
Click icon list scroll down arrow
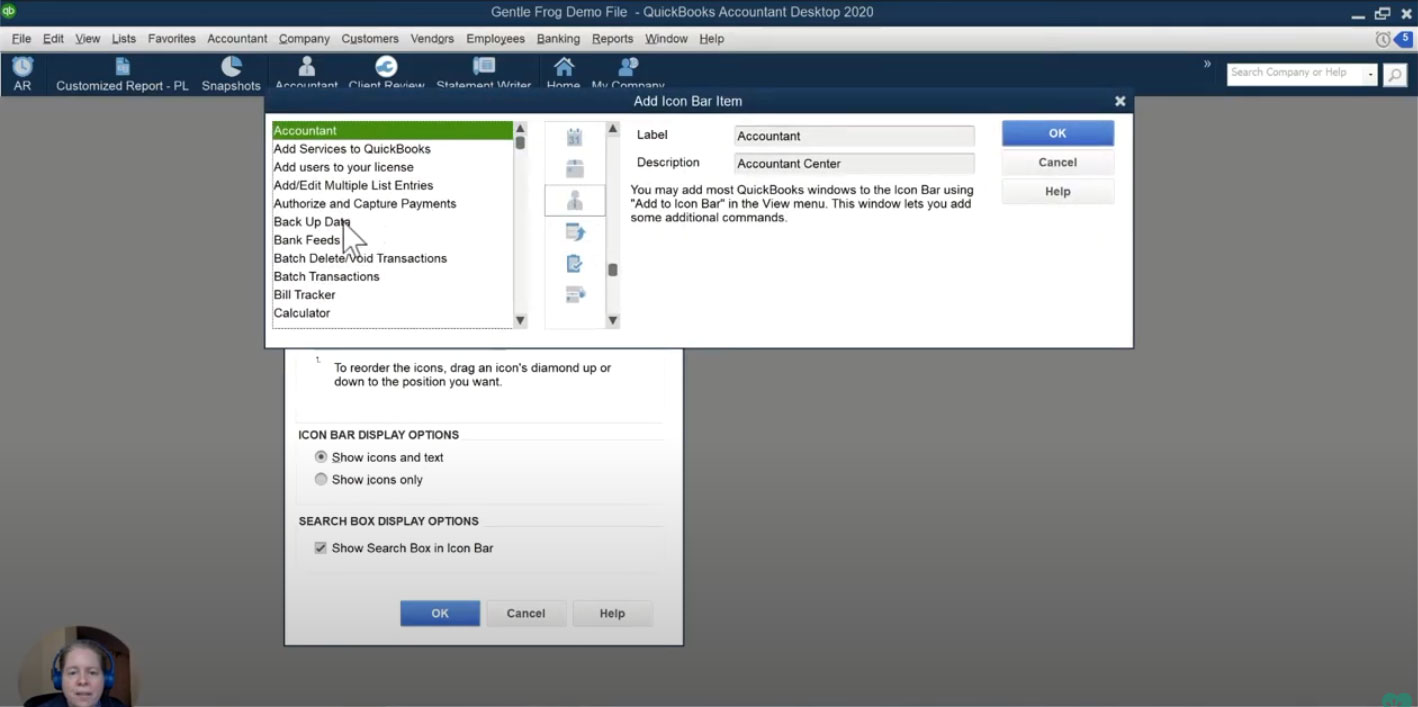(x=613, y=321)
